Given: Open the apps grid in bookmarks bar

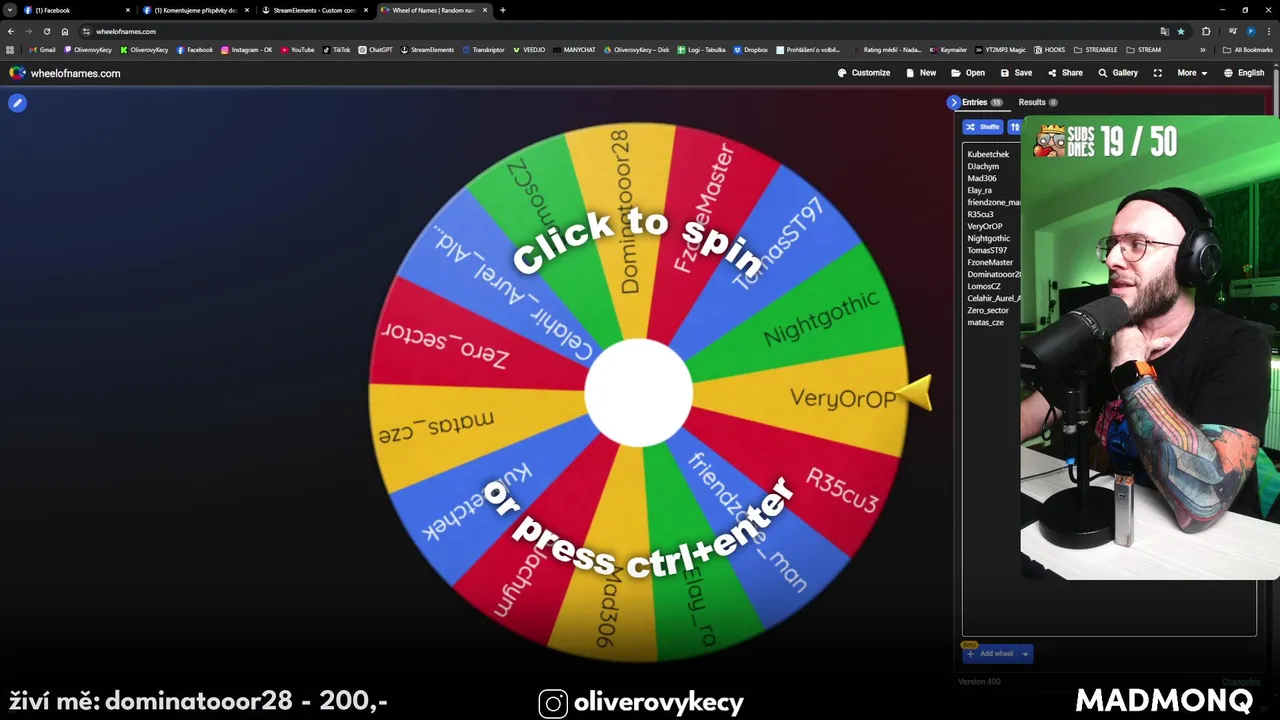Looking at the screenshot, I should click(11, 49).
